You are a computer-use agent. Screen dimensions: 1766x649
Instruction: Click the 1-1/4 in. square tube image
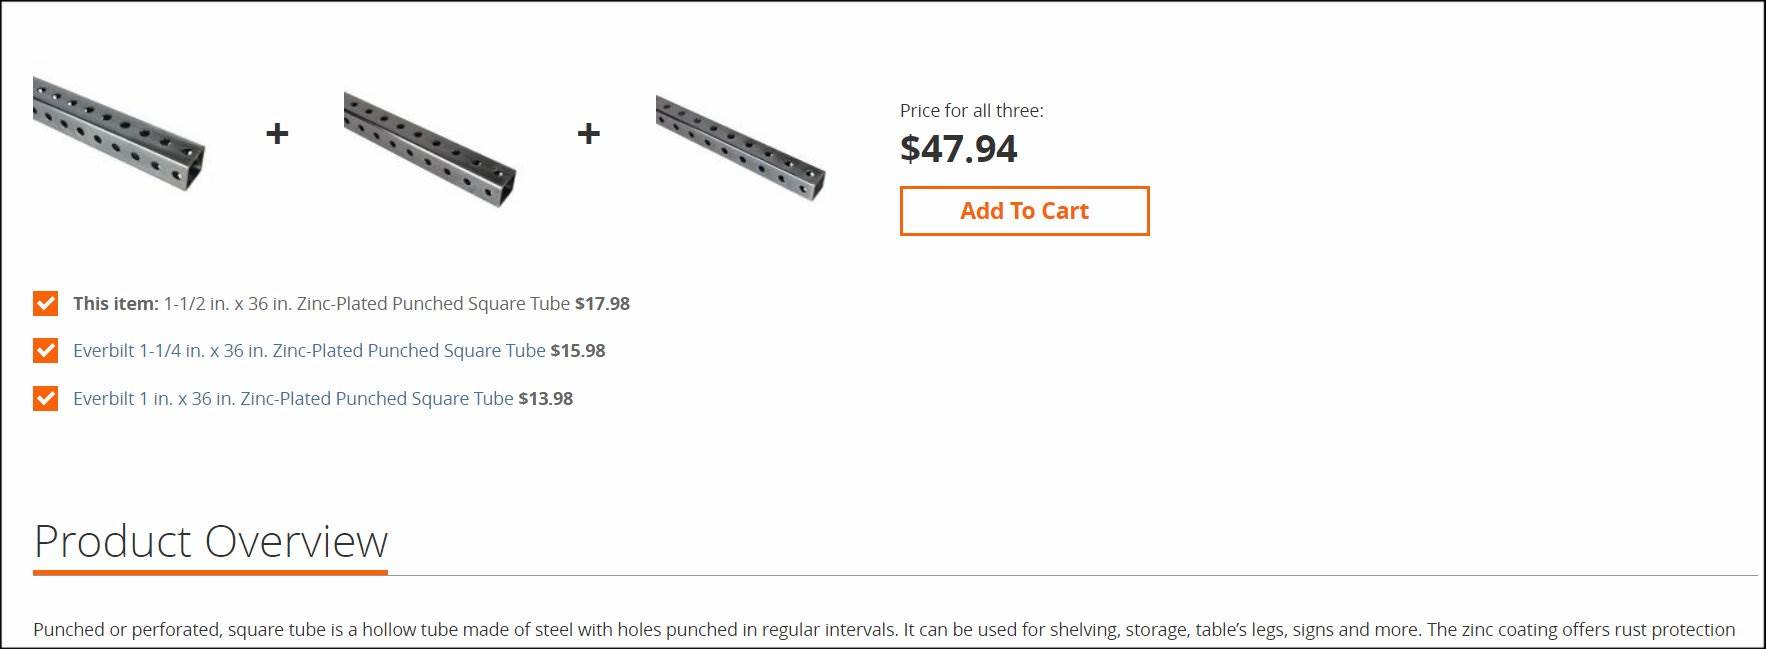430,149
